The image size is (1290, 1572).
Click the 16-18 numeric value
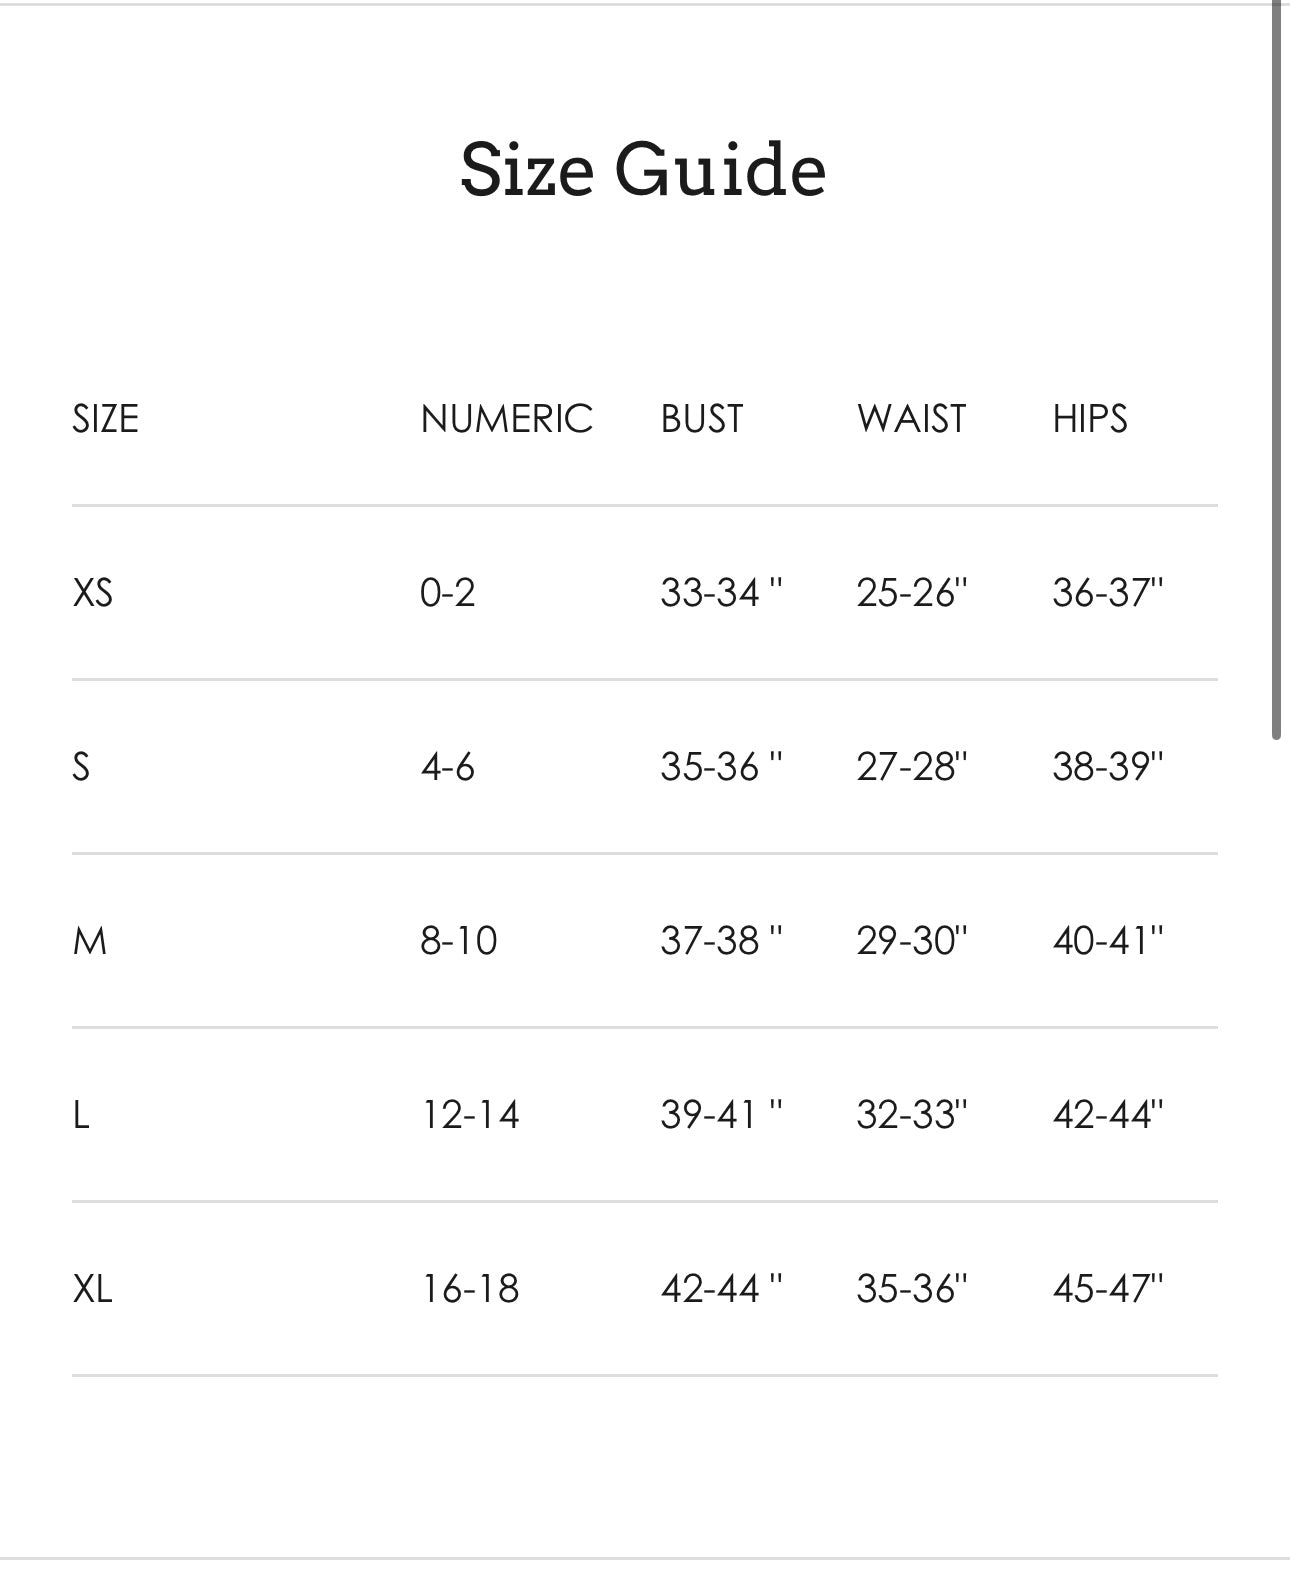(470, 1288)
